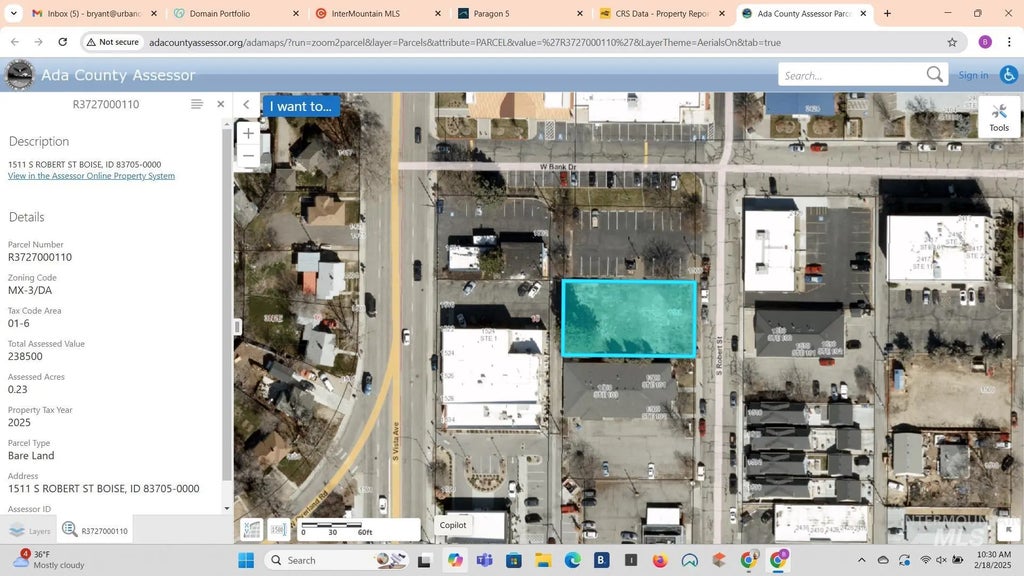Click the overview map arrow button
Screen dimensions: 1024x576
pyautogui.click(x=1007, y=529)
